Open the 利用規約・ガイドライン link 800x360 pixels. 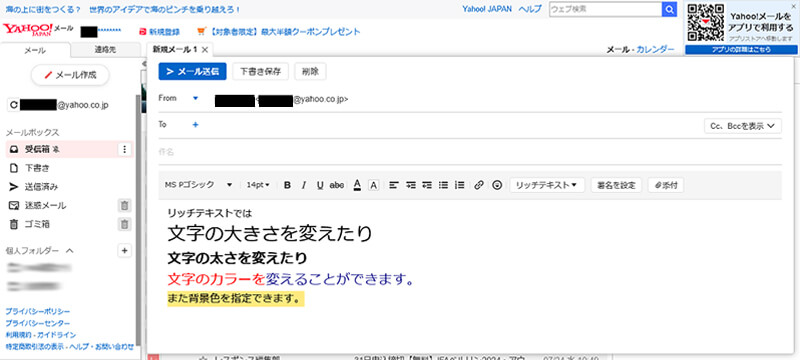40,335
